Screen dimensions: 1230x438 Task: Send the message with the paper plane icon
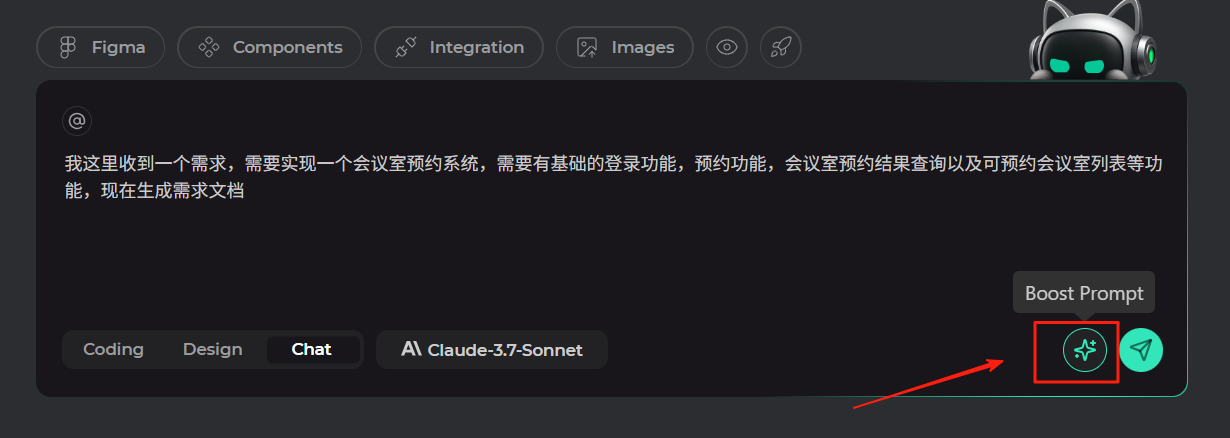pos(1141,350)
